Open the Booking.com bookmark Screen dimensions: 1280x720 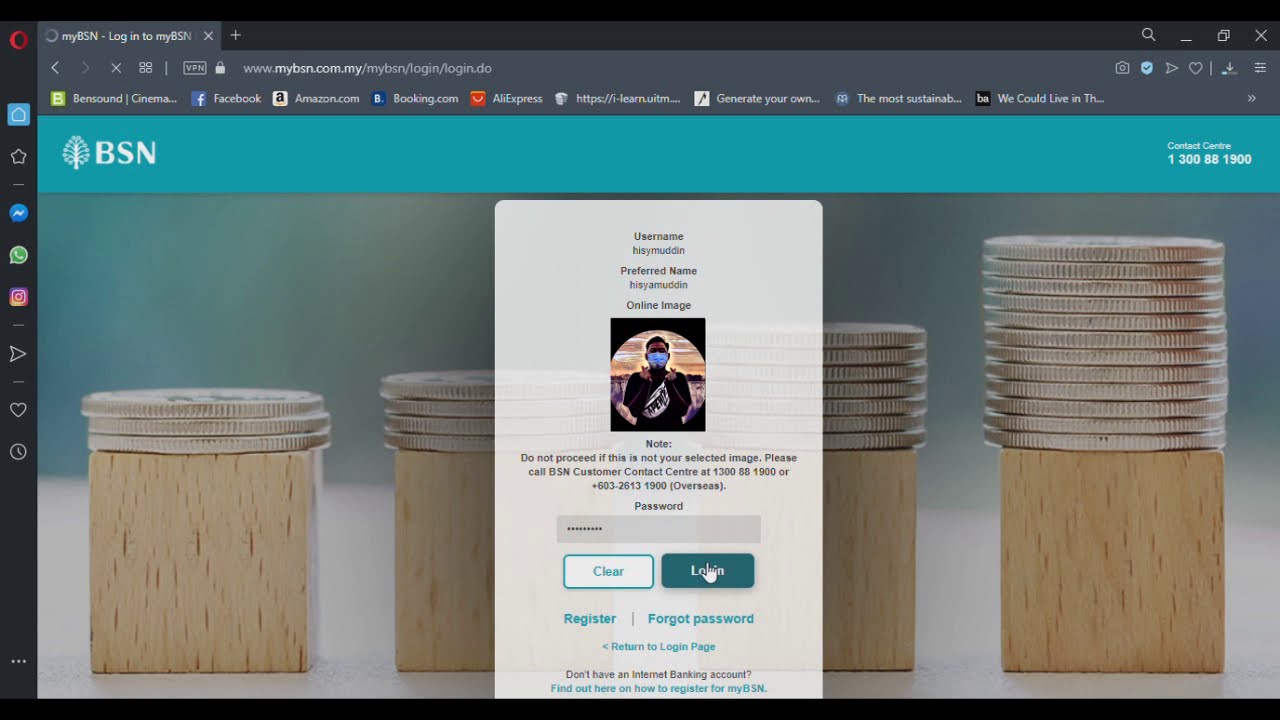[x=415, y=98]
